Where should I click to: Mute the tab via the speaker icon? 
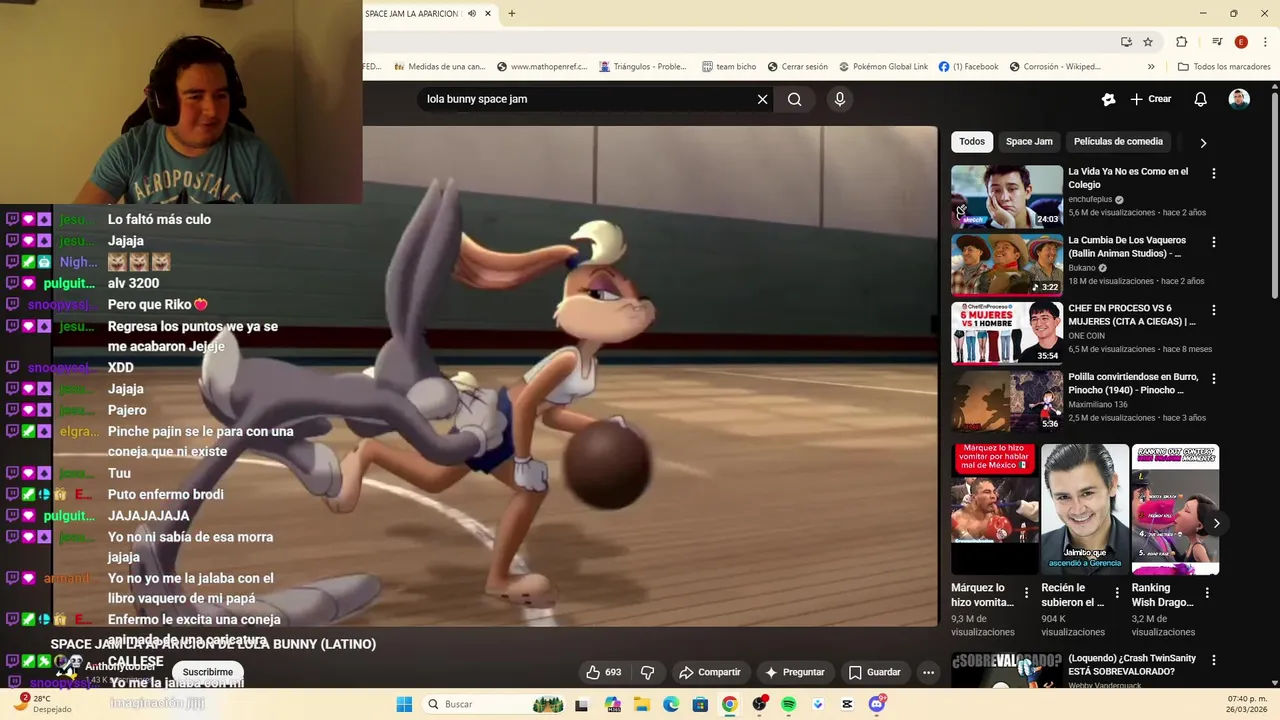[x=472, y=14]
